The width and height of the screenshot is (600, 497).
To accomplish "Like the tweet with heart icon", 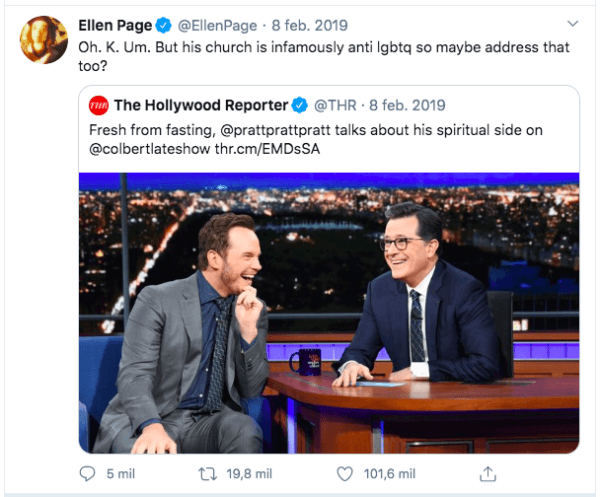I will (344, 474).
